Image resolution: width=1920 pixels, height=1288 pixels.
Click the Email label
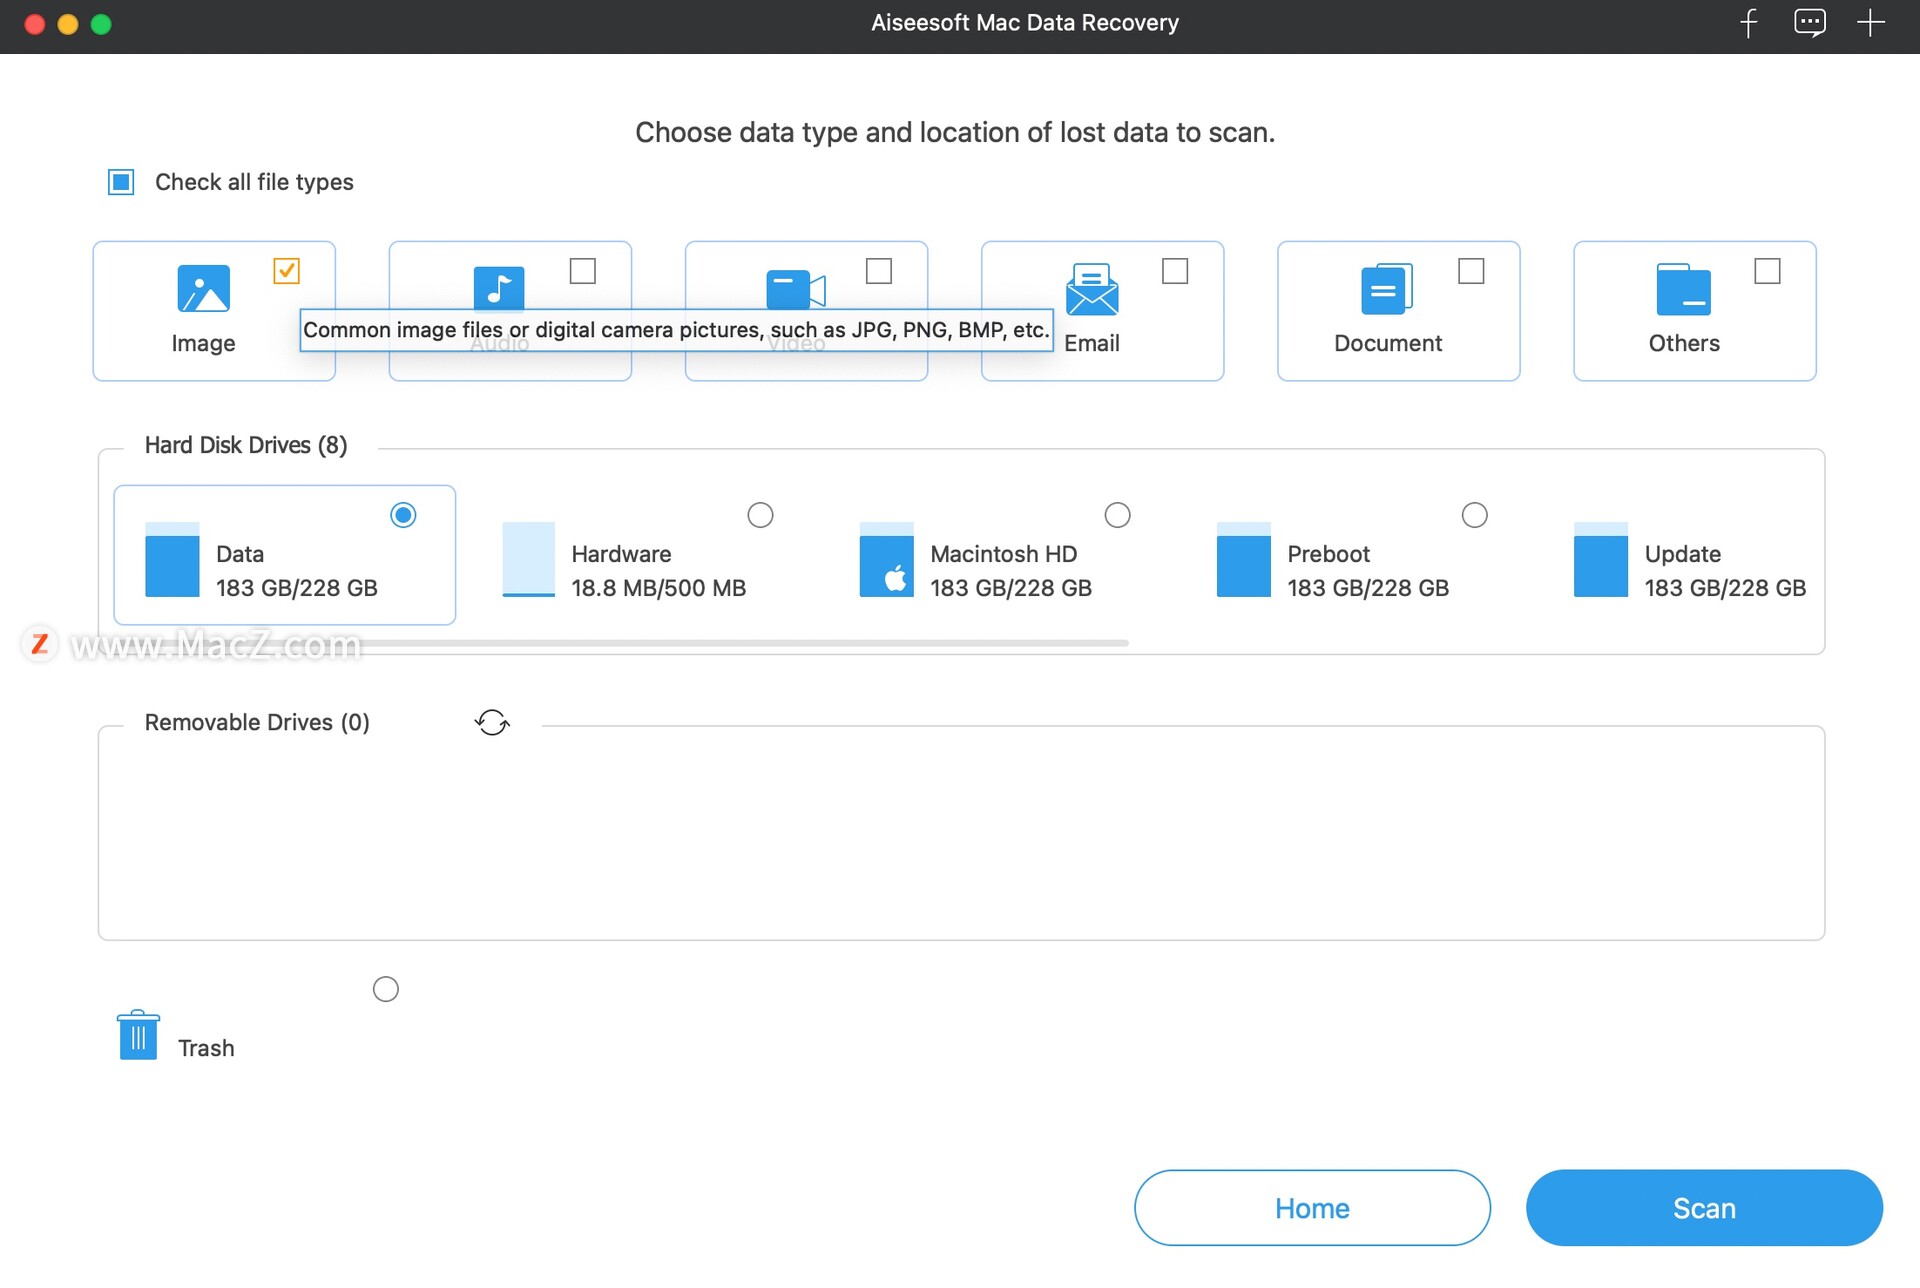pos(1092,343)
